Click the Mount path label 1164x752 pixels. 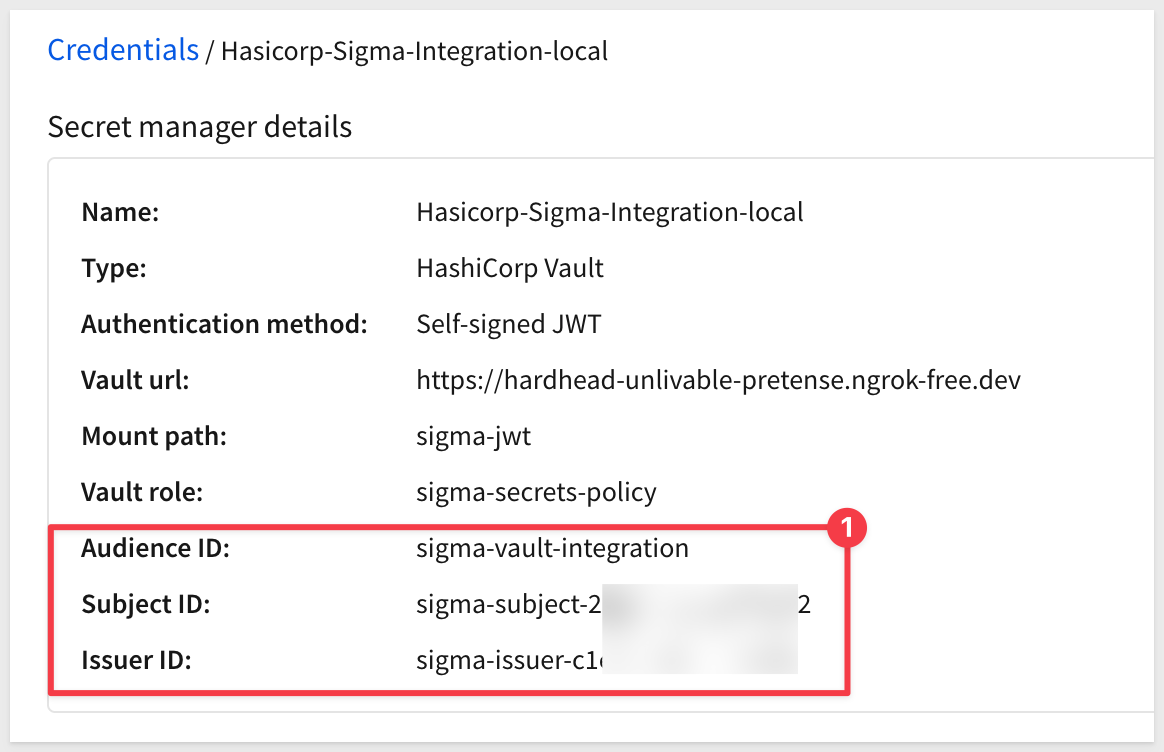[x=154, y=437]
